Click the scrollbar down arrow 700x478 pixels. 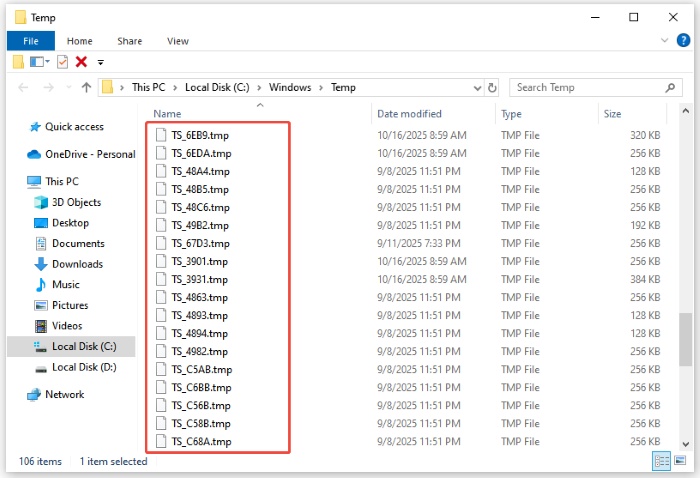pyautogui.click(x=686, y=444)
